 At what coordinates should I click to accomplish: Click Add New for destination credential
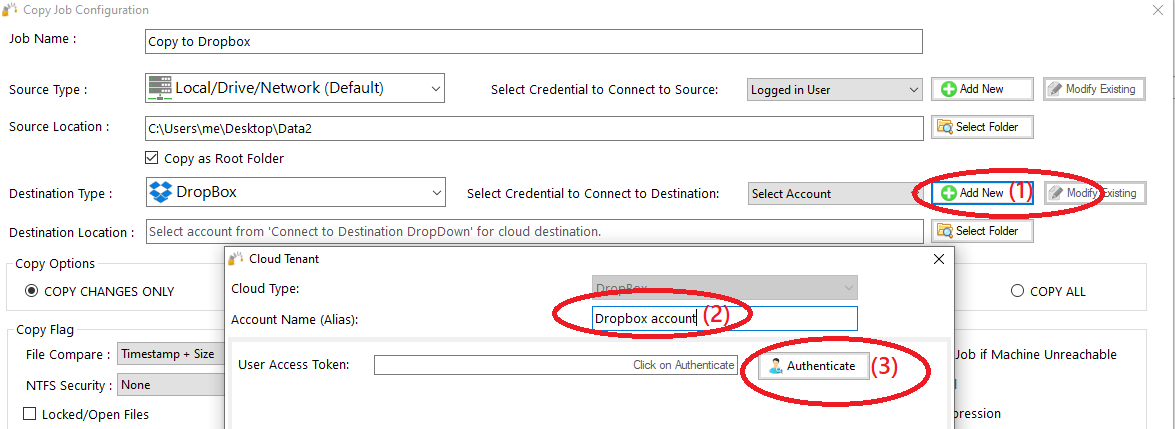(x=982, y=193)
